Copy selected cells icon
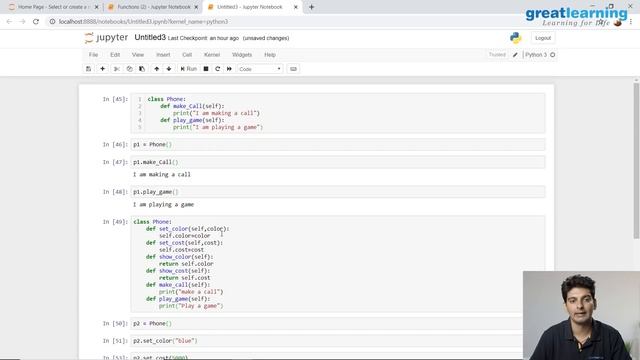 tap(129, 69)
